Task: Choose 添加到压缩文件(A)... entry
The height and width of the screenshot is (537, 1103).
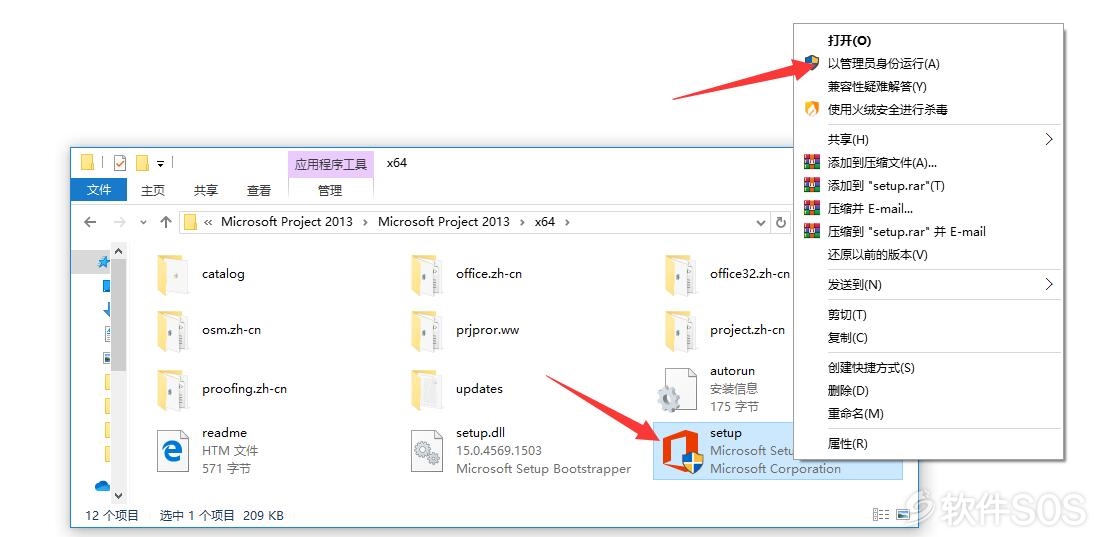Action: pyautogui.click(x=929, y=163)
